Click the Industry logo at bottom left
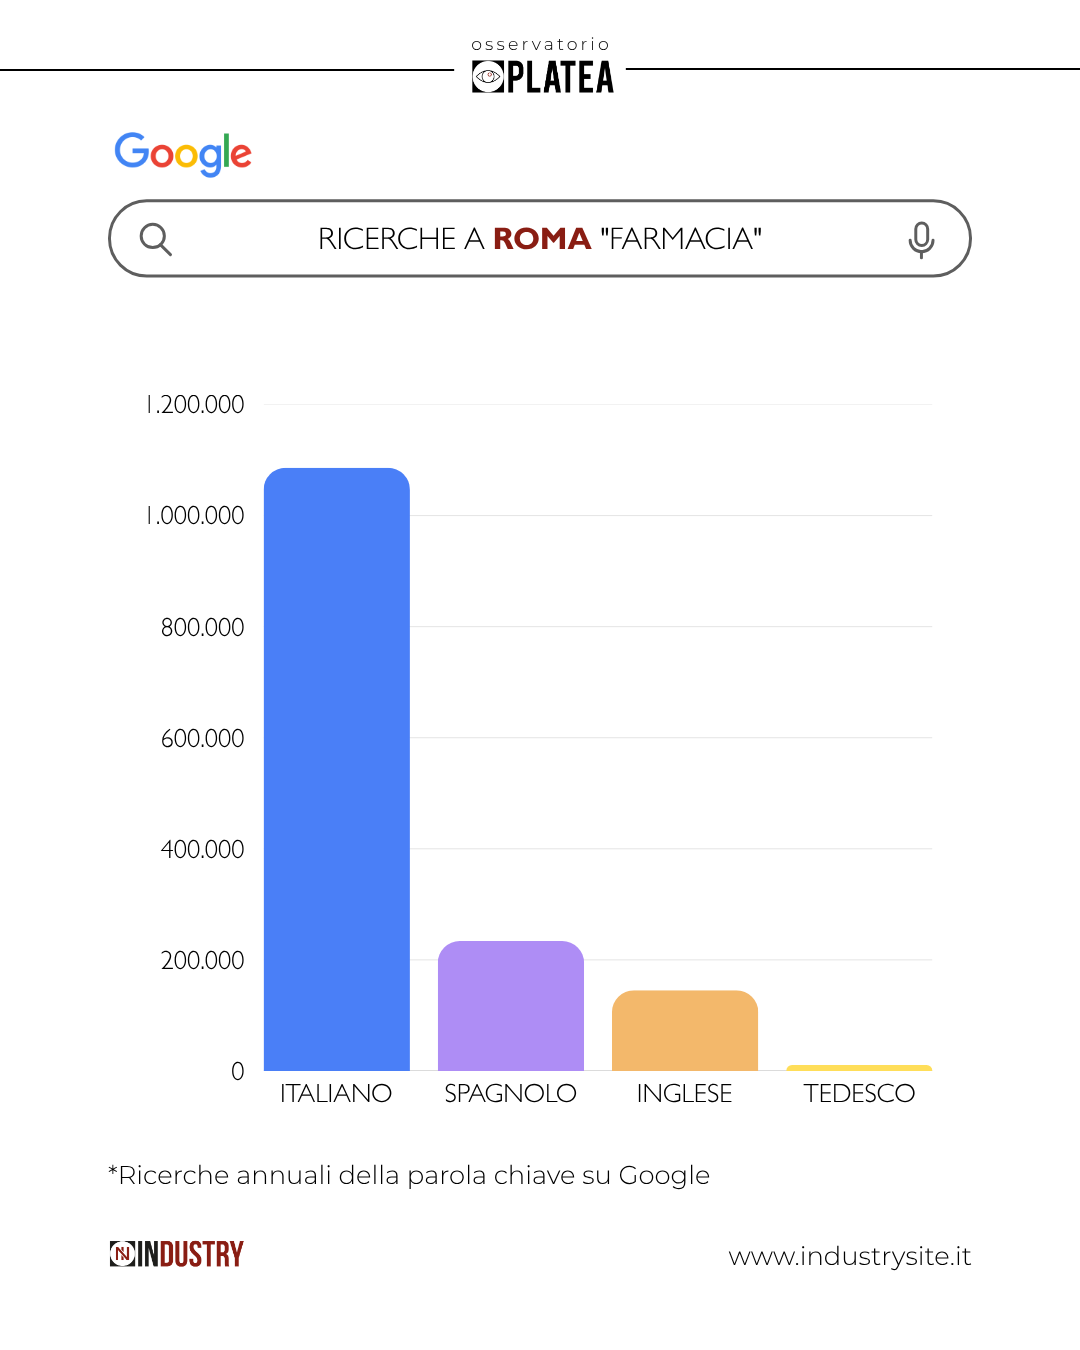Viewport: 1080px width, 1350px height. [x=177, y=1254]
